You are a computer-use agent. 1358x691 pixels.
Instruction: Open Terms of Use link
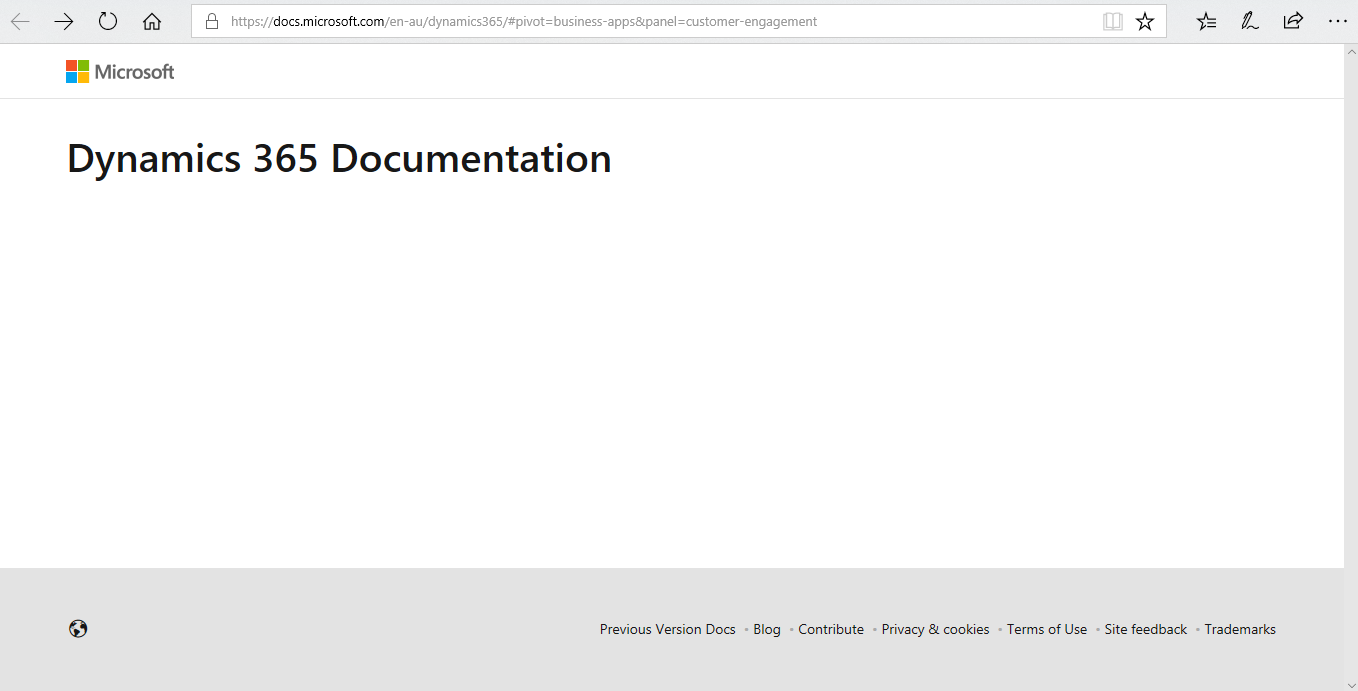click(x=1047, y=629)
